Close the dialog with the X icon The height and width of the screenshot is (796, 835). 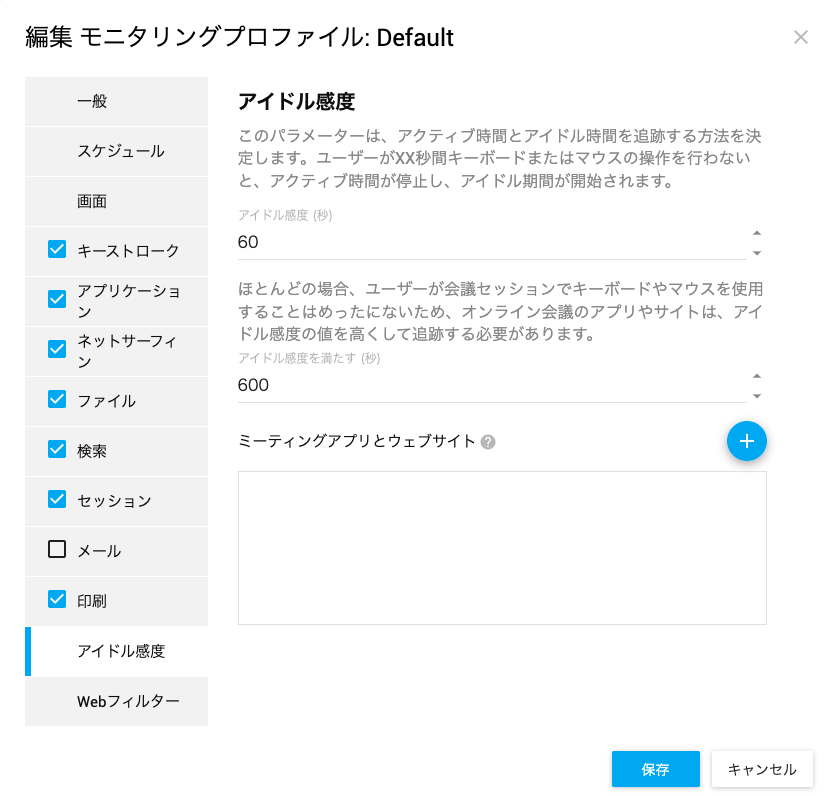(800, 37)
